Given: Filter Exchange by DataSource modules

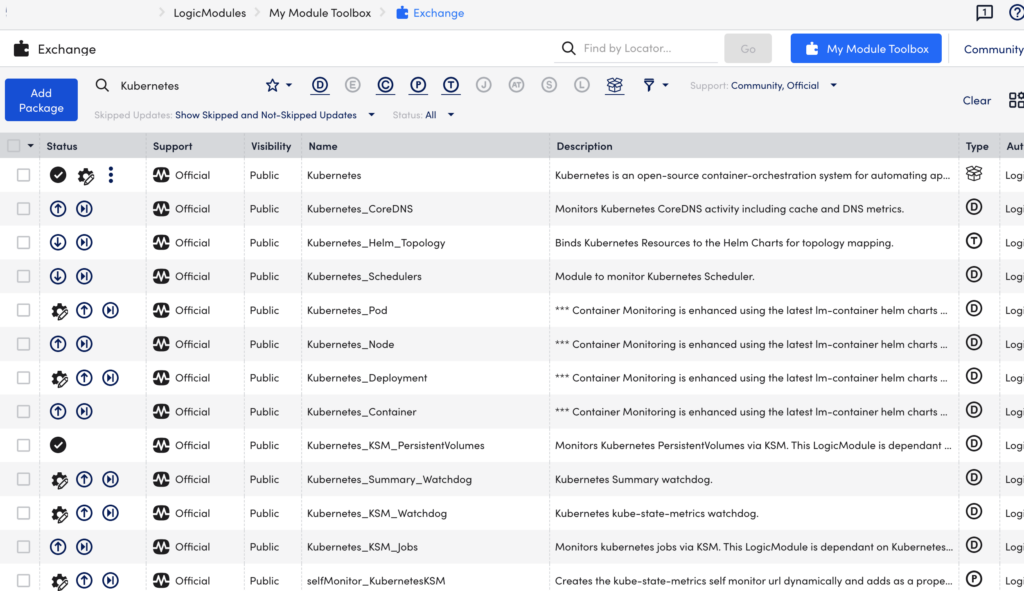Looking at the screenshot, I should click(320, 85).
